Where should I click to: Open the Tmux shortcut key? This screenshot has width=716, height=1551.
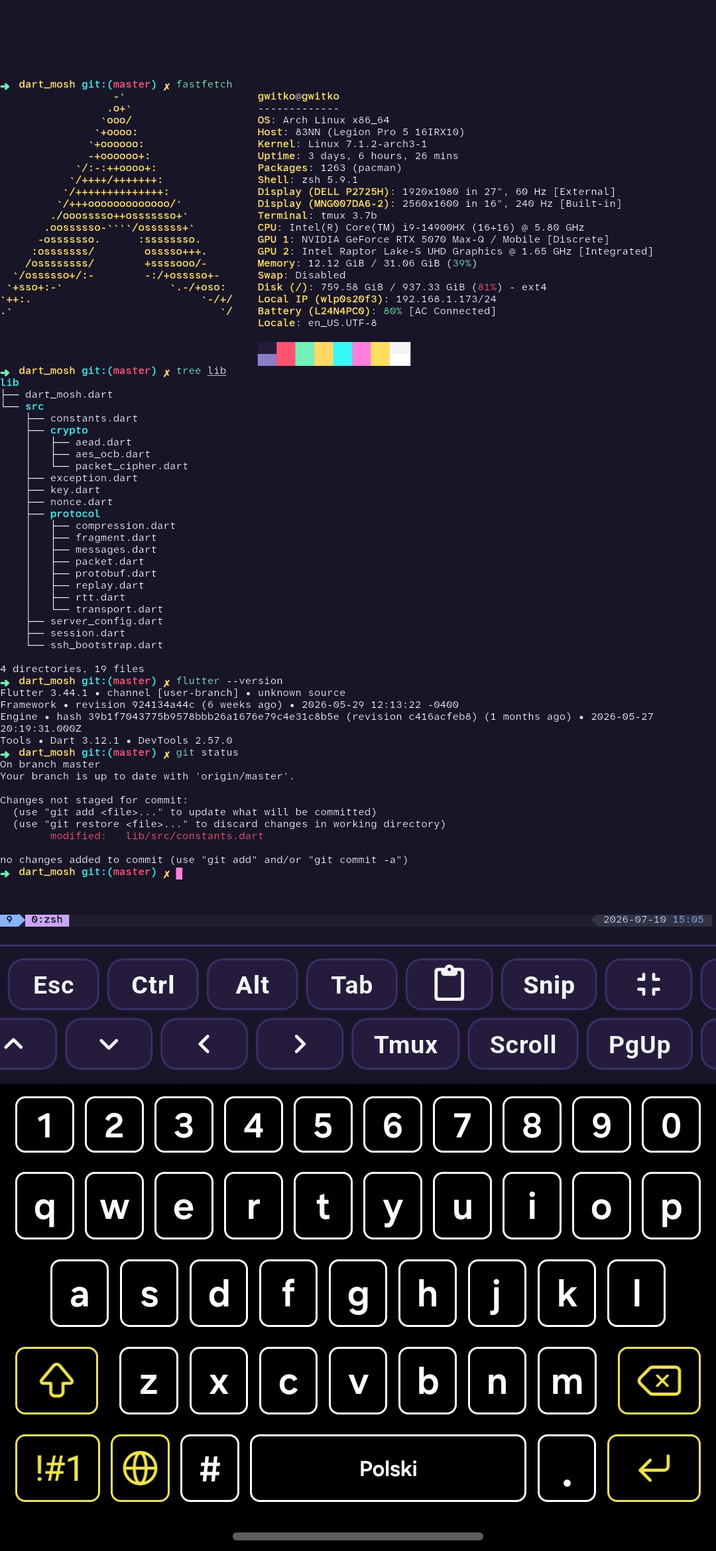[x=405, y=1044]
